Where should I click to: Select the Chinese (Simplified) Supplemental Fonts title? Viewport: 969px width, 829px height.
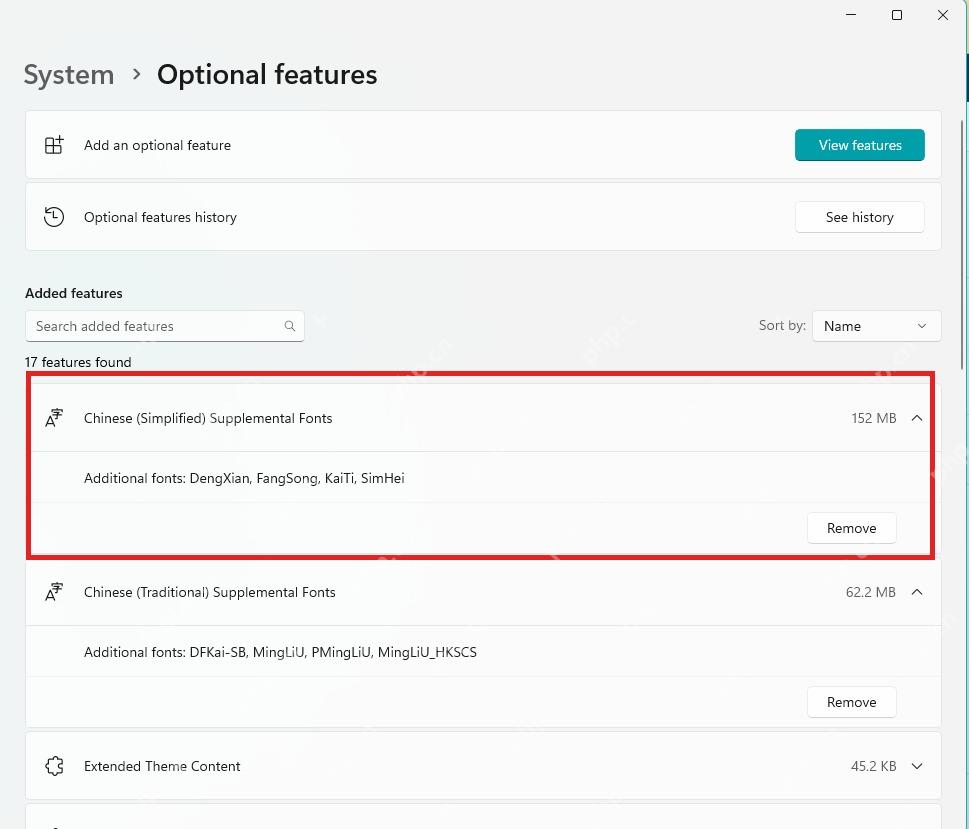click(x=208, y=419)
